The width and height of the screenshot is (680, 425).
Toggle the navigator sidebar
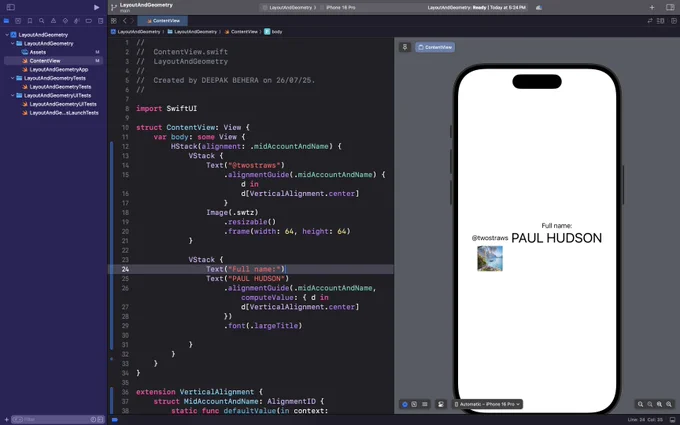[x=10, y=7]
